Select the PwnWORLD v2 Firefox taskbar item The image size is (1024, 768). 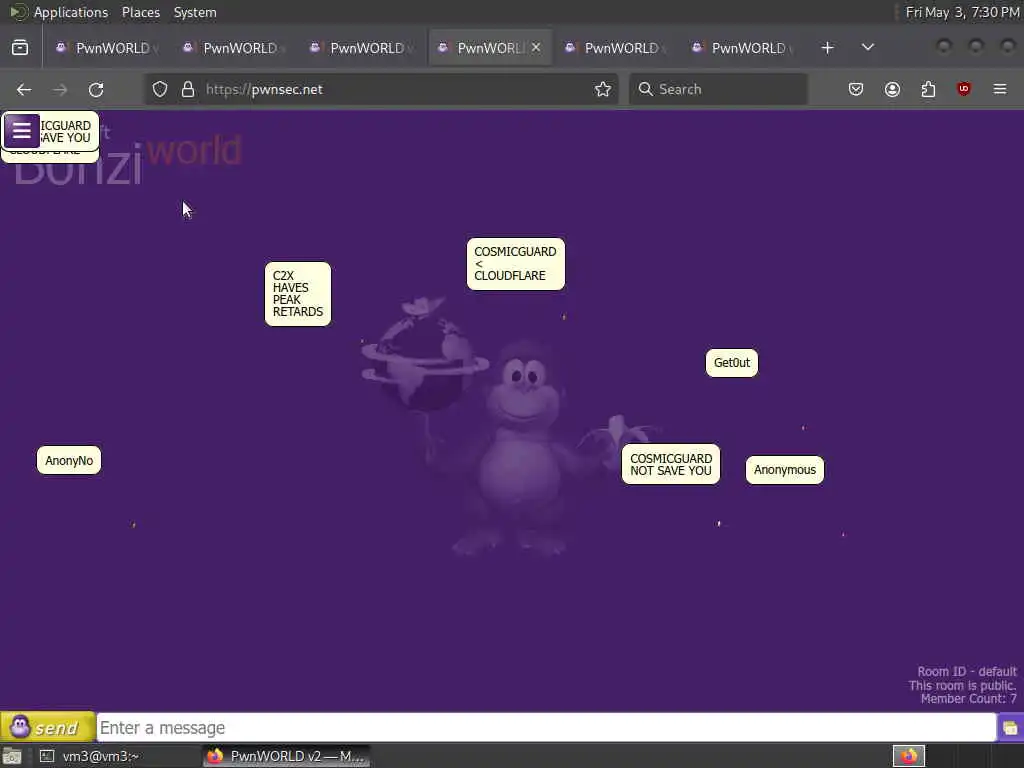point(286,756)
